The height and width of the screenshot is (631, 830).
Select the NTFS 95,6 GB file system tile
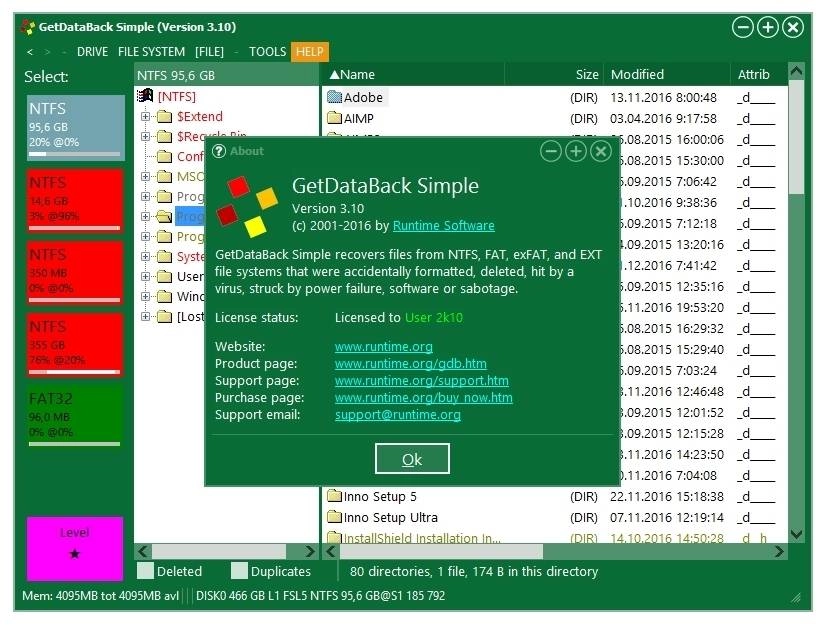pyautogui.click(x=76, y=128)
